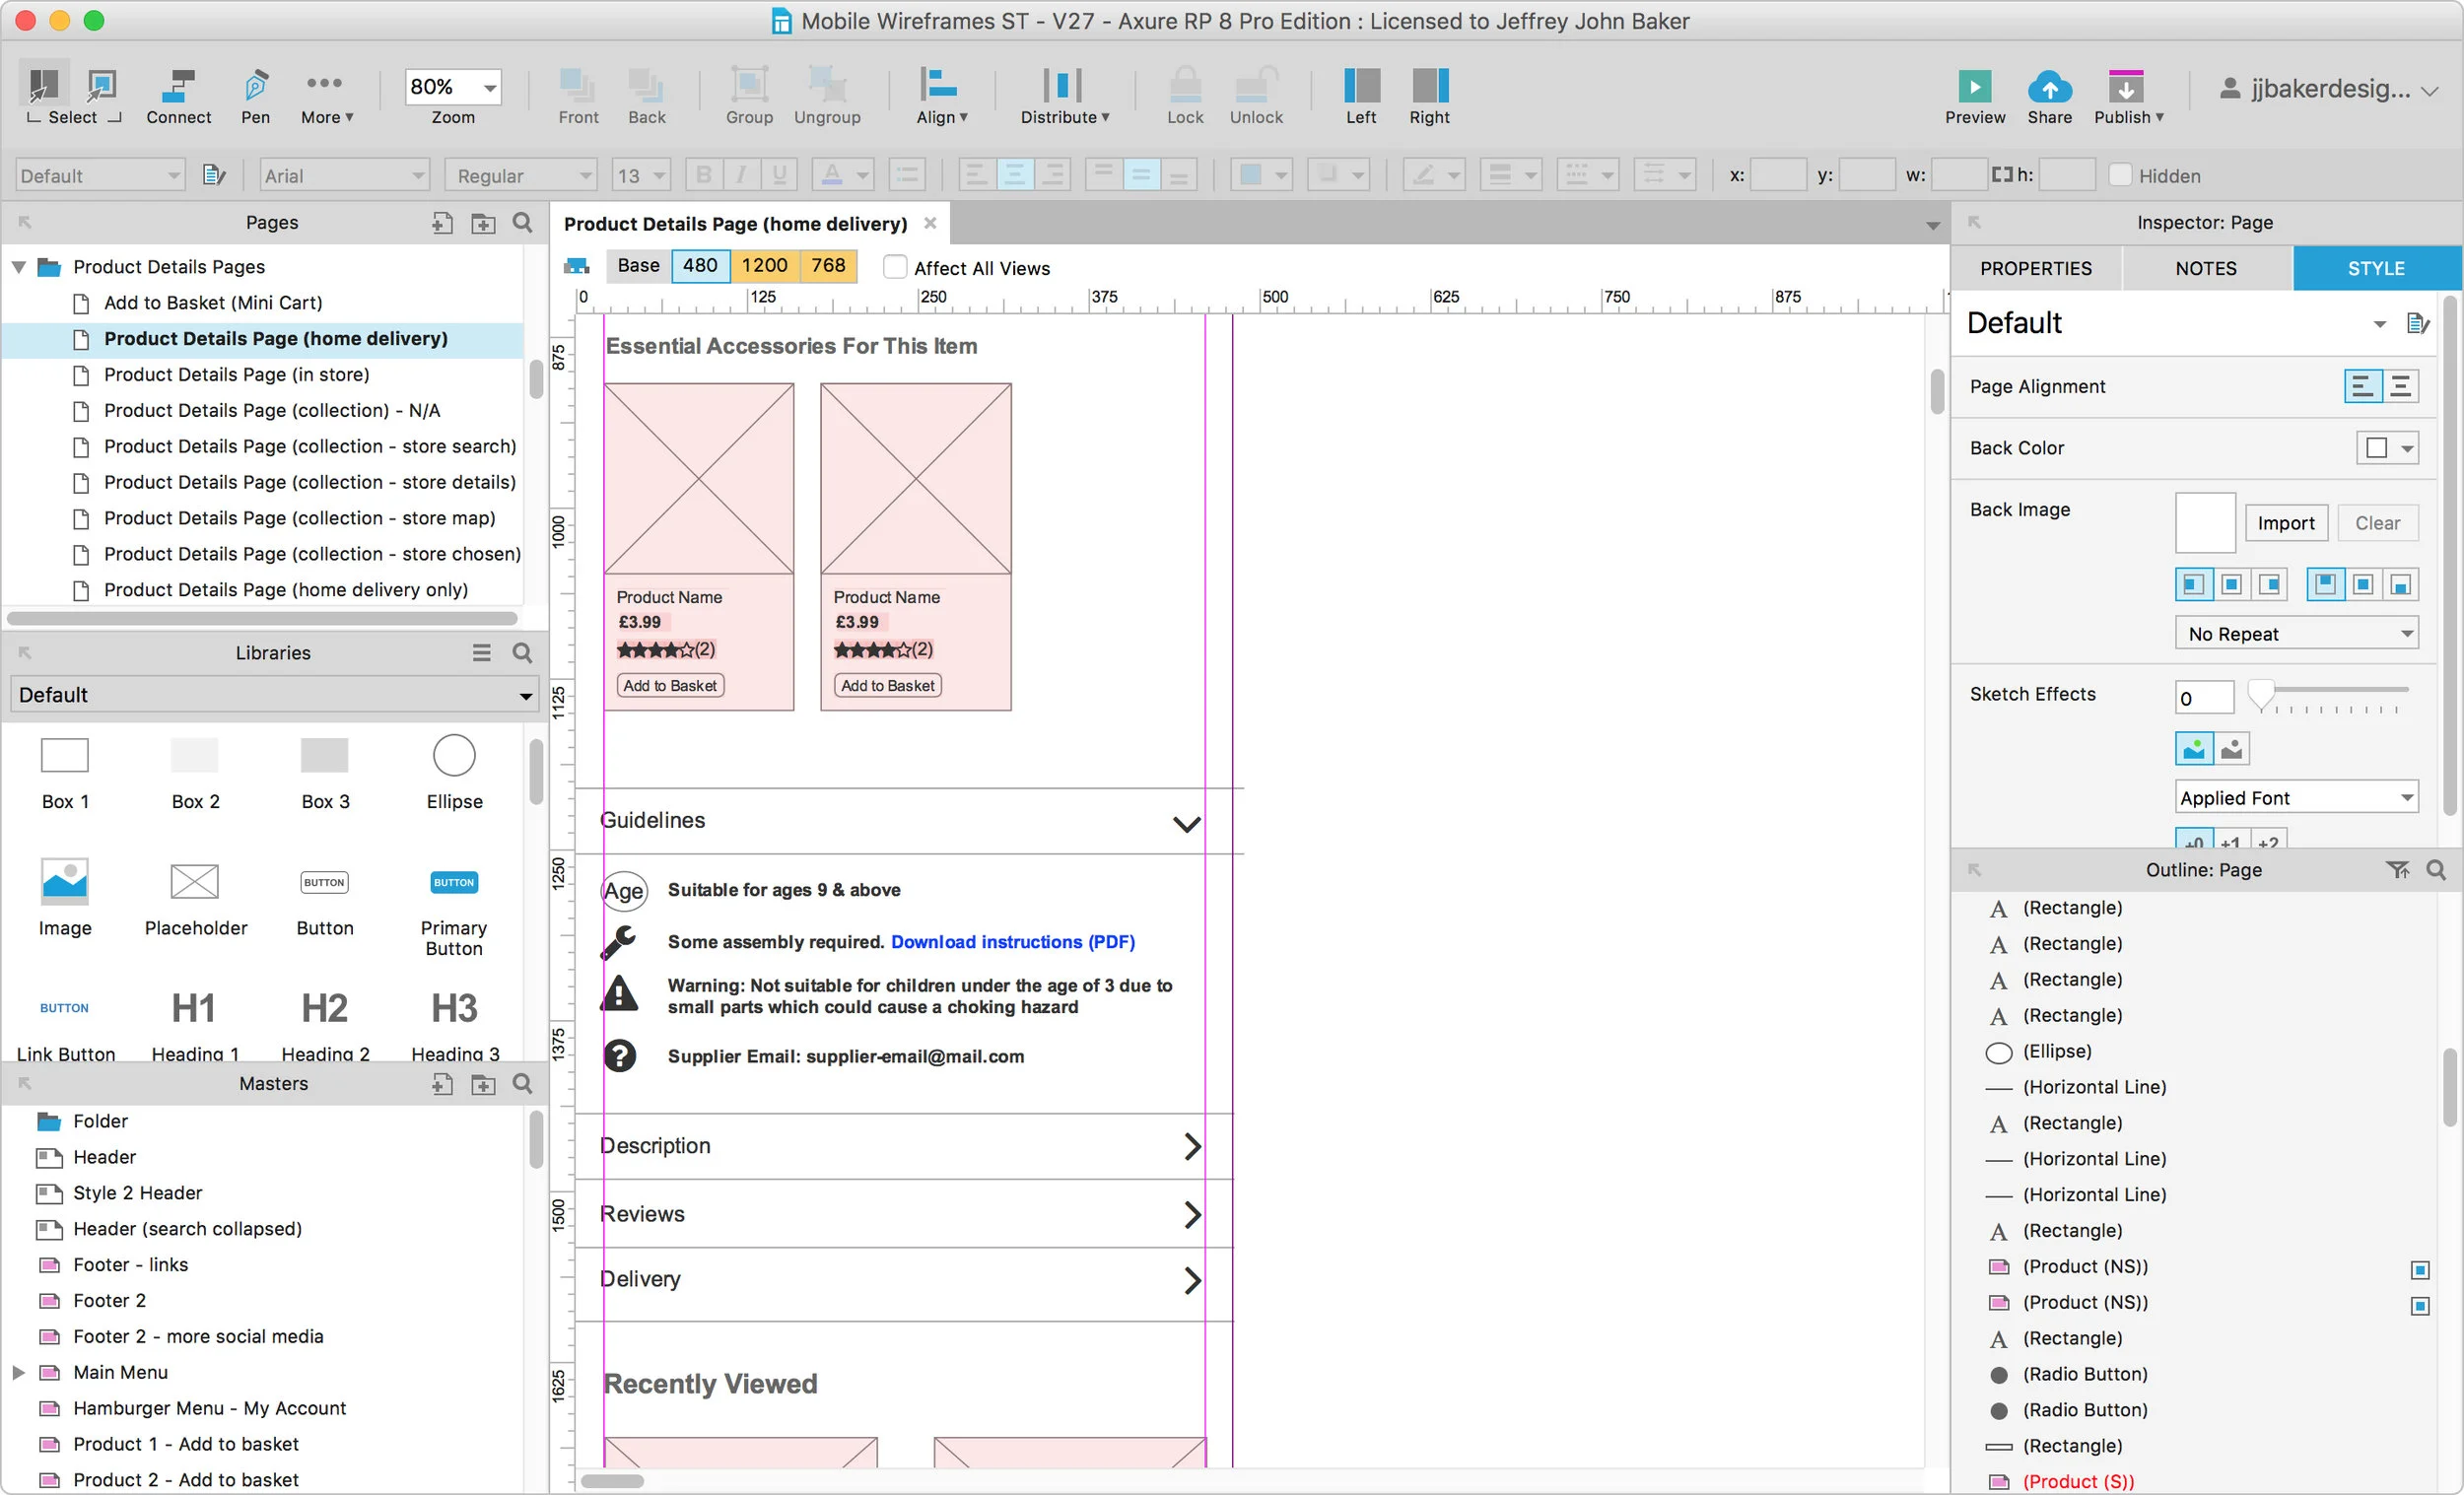Add a new master in Masters panel
Image resolution: width=2464 pixels, height=1495 pixels.
pyautogui.click(x=442, y=1084)
